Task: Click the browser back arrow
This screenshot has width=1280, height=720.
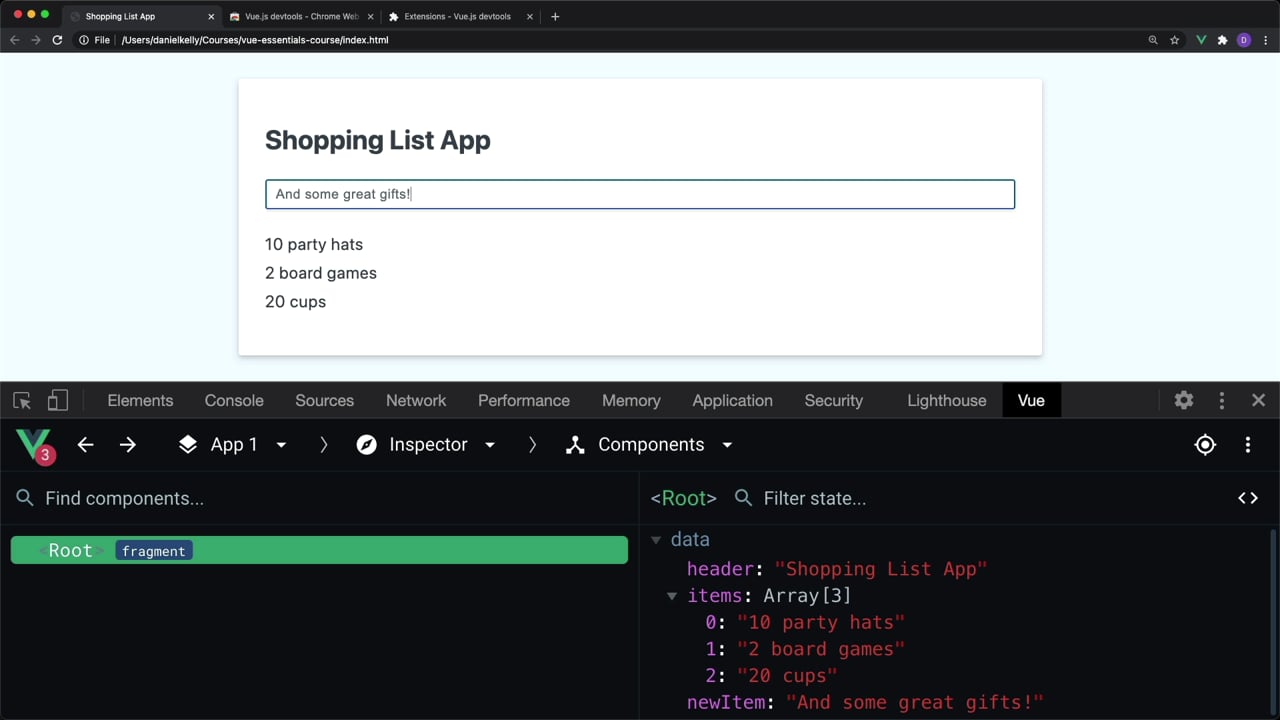Action: click(x=14, y=40)
